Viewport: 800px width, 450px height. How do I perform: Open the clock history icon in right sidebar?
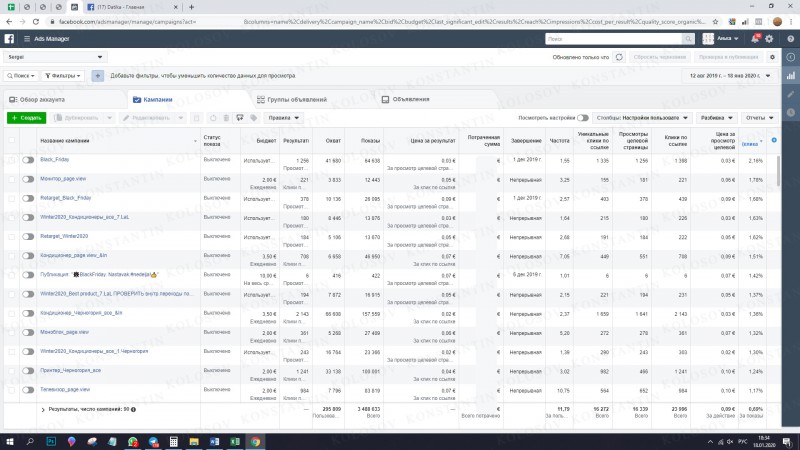tap(791, 112)
